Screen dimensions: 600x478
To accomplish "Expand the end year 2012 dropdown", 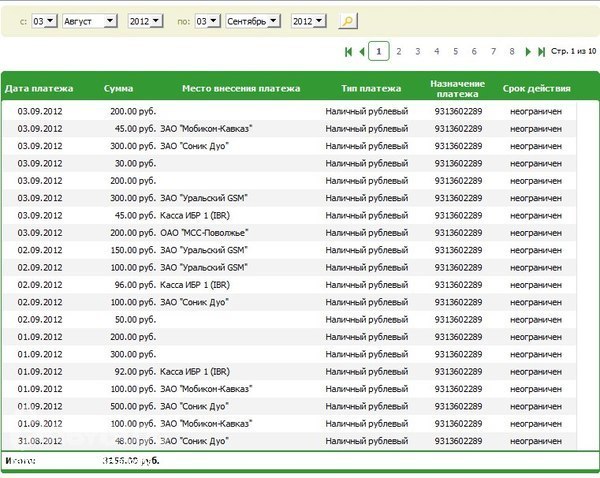I will [309, 21].
